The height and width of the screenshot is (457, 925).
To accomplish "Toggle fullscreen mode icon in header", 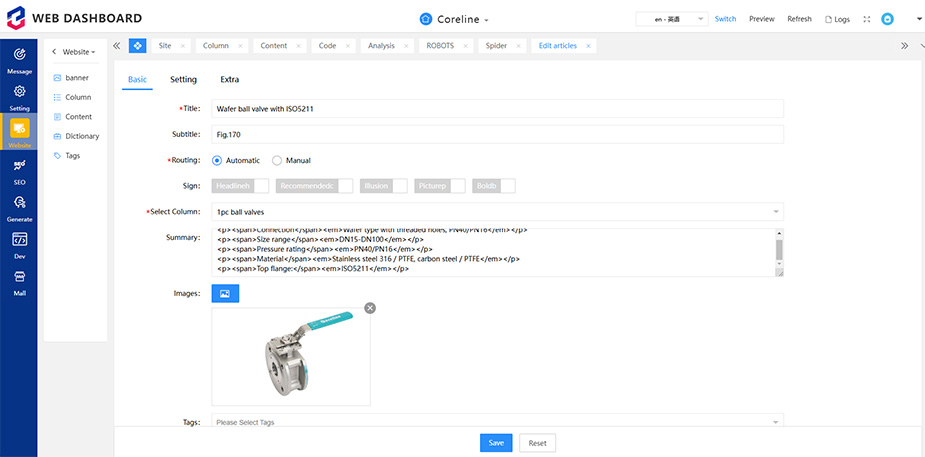I will (867, 19).
